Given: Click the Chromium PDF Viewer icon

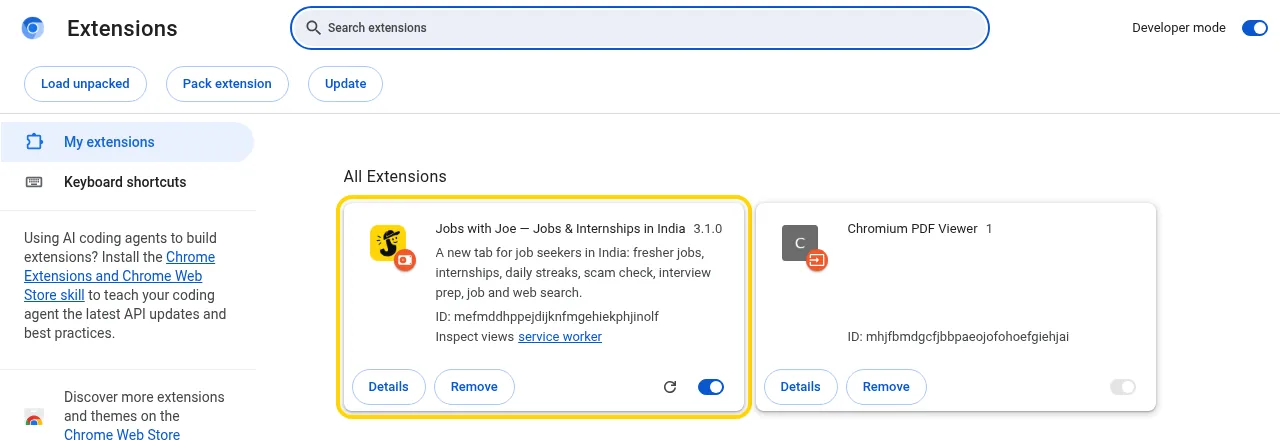Looking at the screenshot, I should tap(800, 243).
